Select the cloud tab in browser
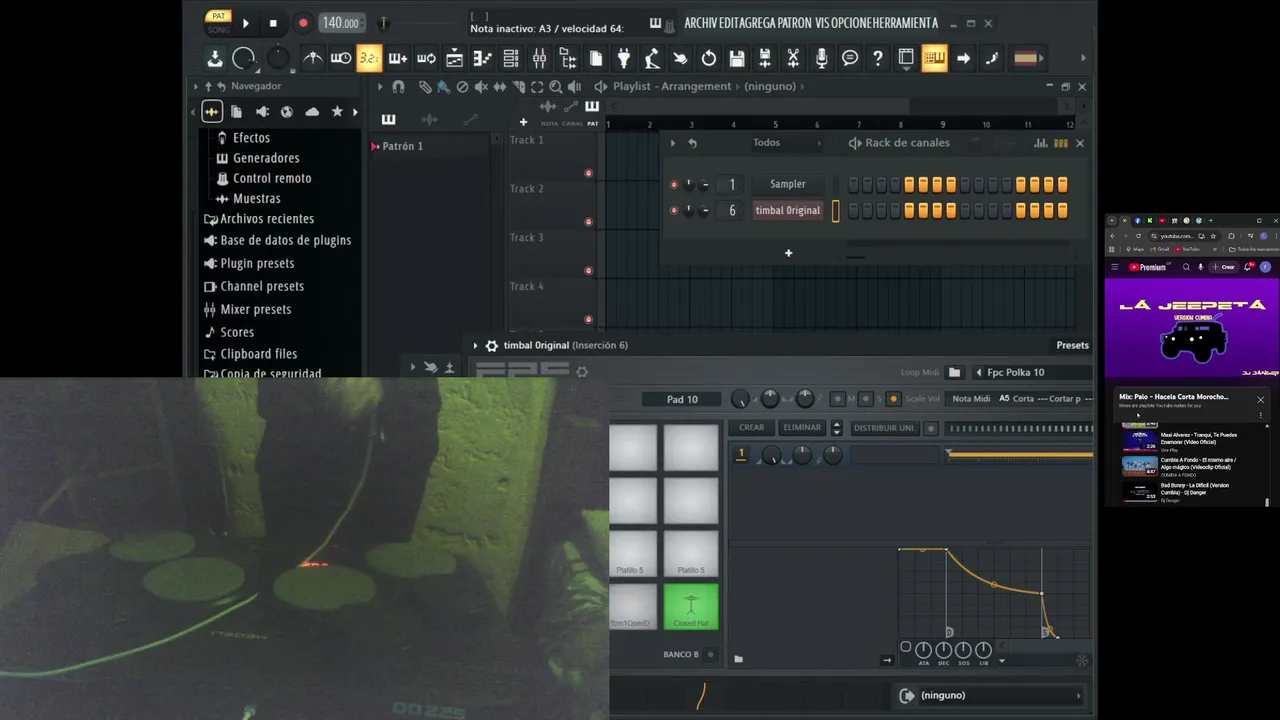 pos(312,112)
